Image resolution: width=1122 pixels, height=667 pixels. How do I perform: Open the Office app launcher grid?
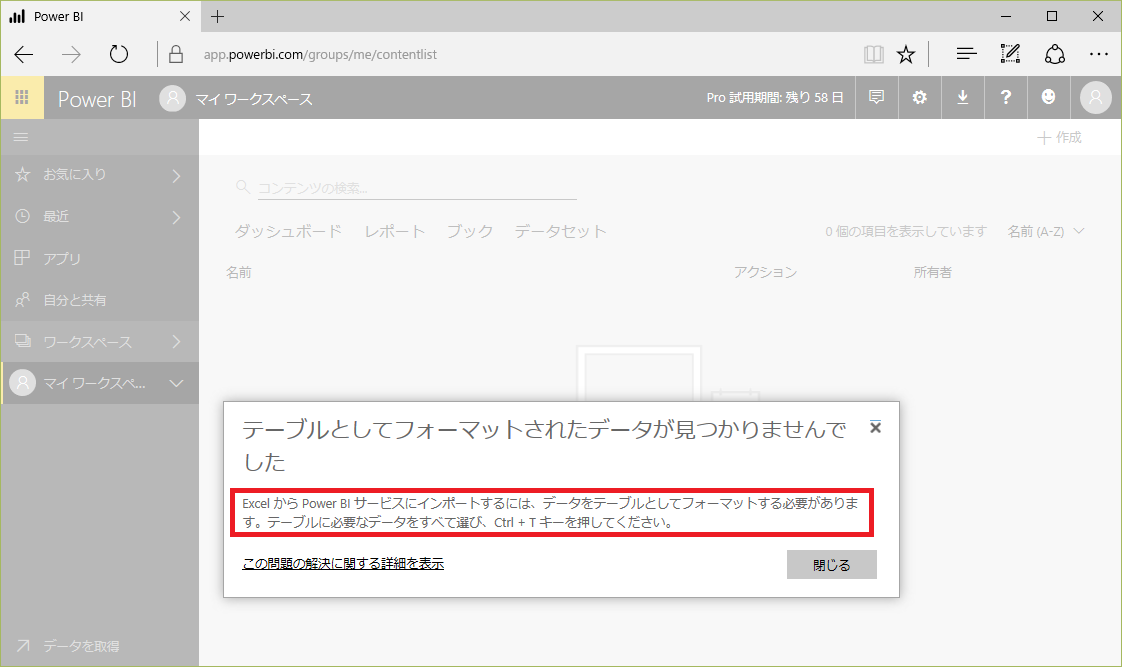[x=21, y=97]
